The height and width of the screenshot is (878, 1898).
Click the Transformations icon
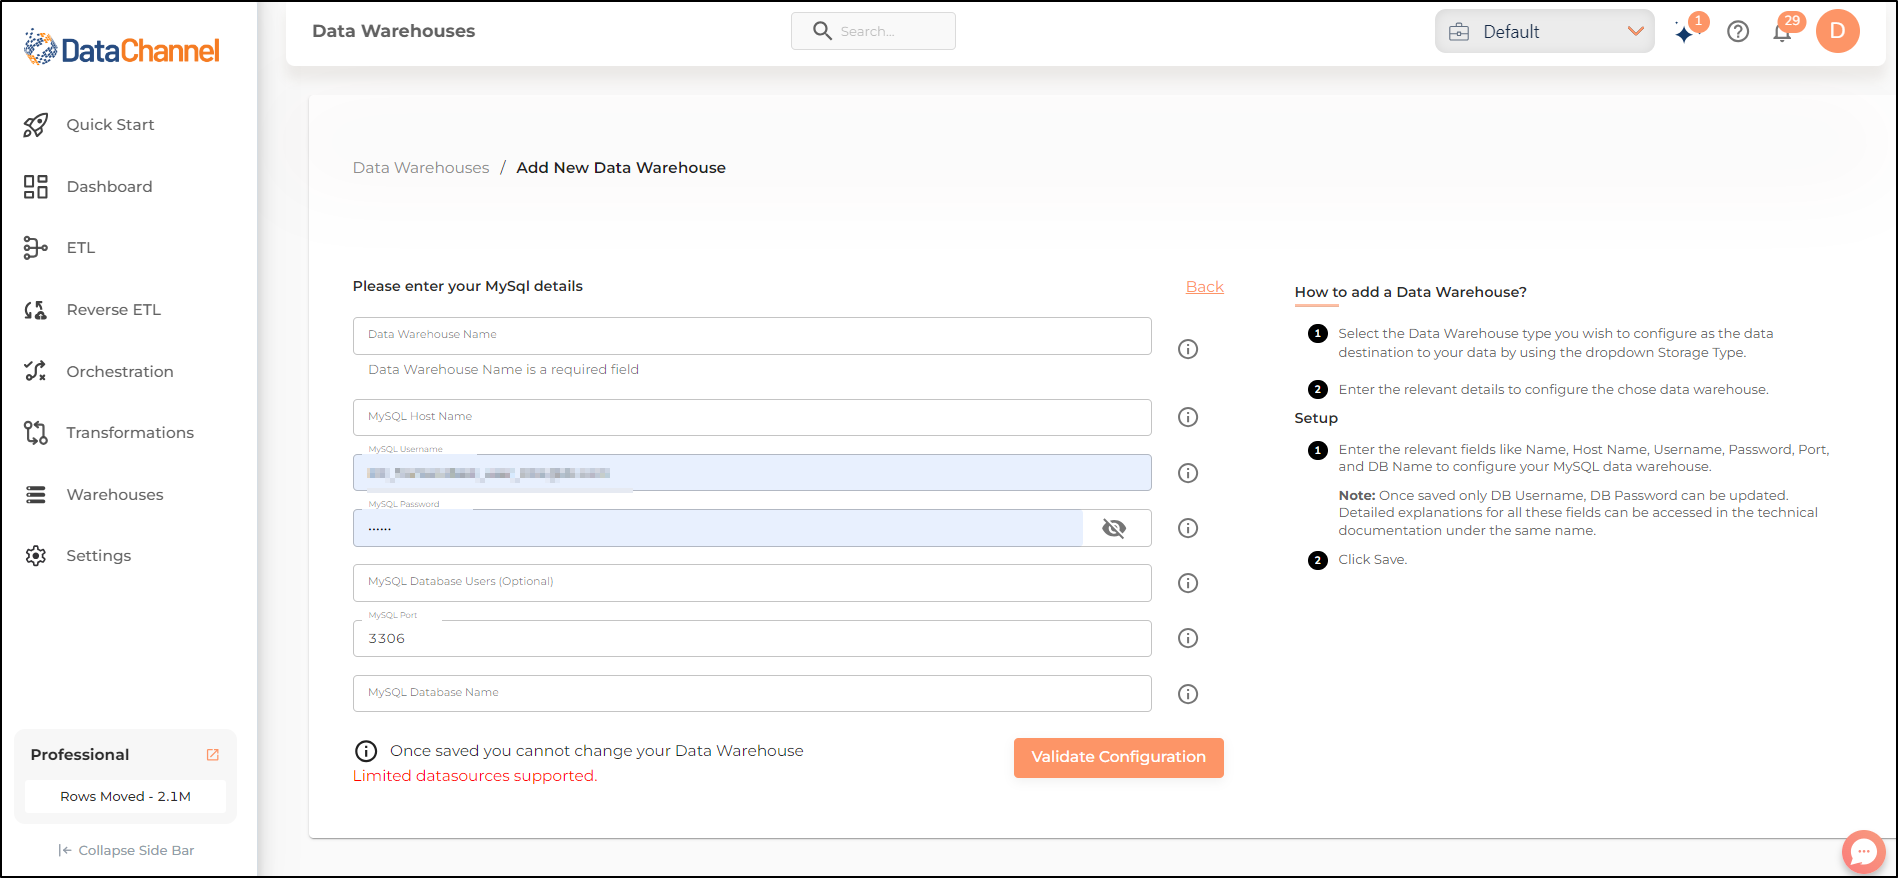[36, 433]
